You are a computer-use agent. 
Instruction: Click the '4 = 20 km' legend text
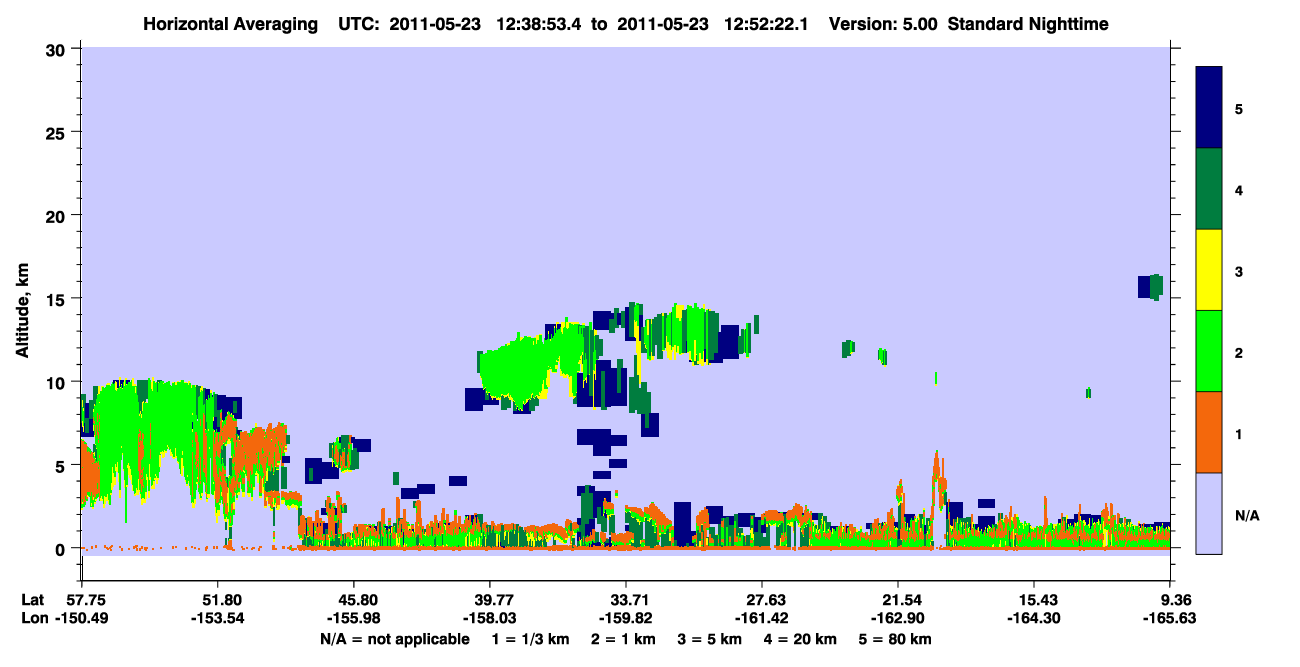(803, 639)
